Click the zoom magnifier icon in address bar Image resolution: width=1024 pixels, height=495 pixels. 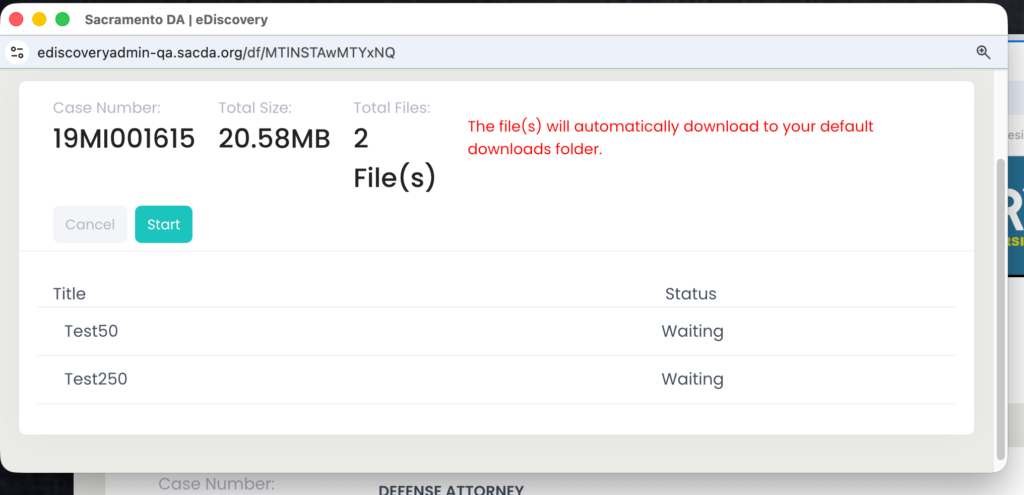[983, 52]
